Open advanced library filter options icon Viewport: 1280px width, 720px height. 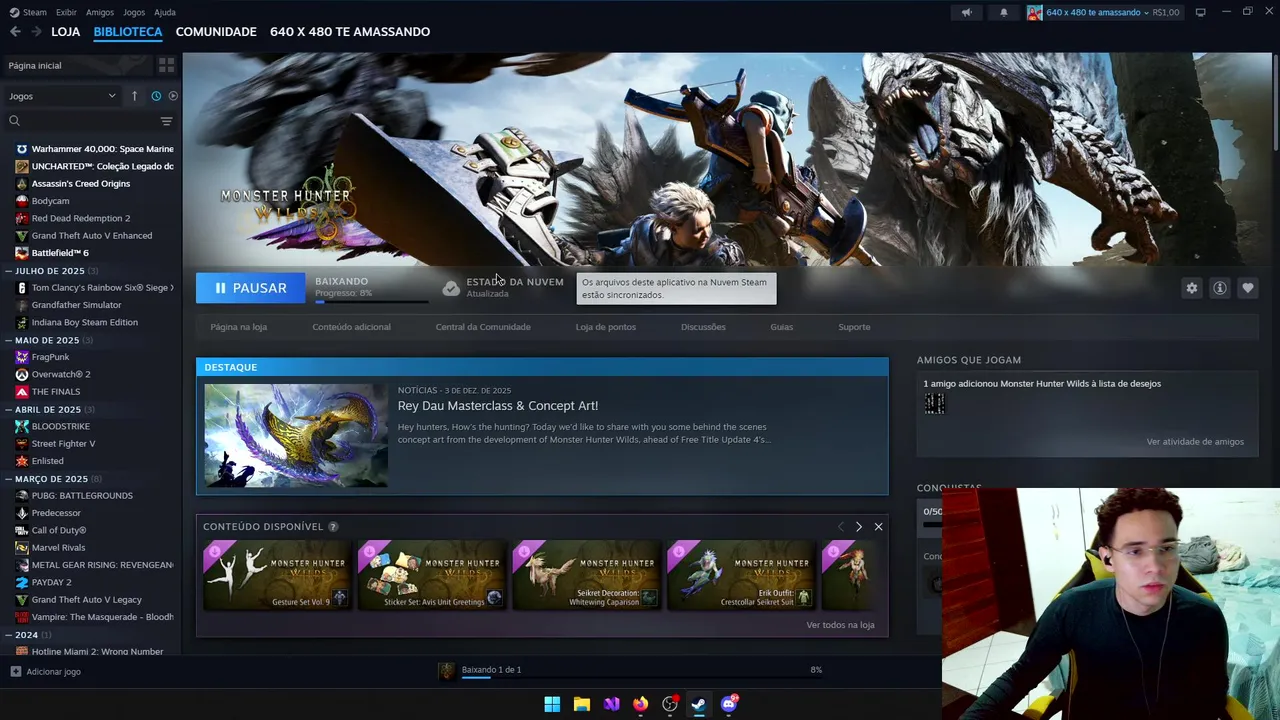coord(166,121)
